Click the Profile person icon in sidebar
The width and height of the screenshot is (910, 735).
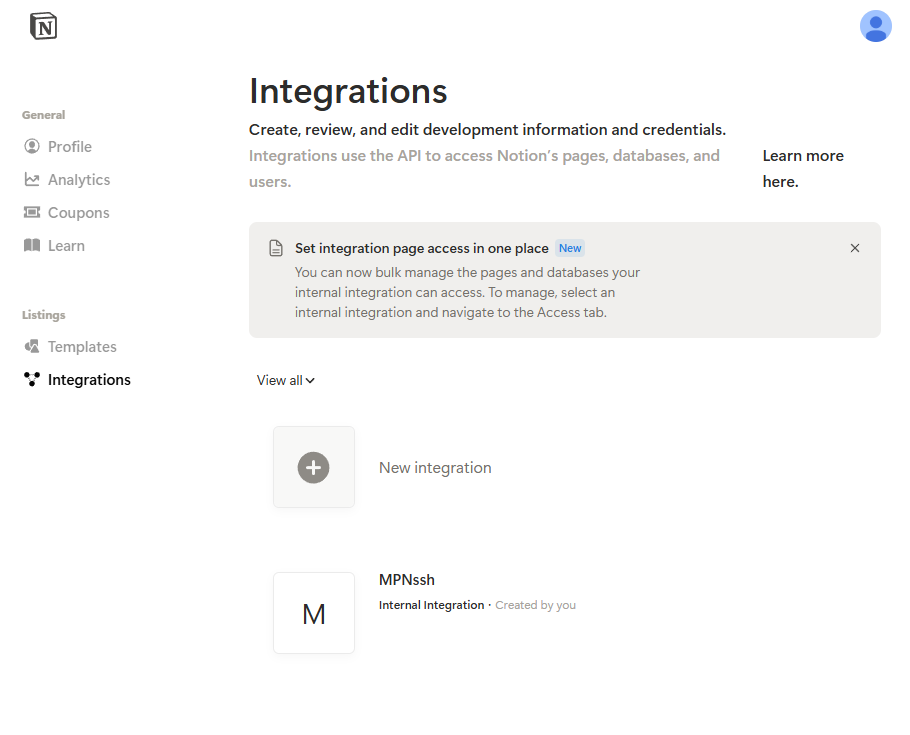click(x=32, y=146)
